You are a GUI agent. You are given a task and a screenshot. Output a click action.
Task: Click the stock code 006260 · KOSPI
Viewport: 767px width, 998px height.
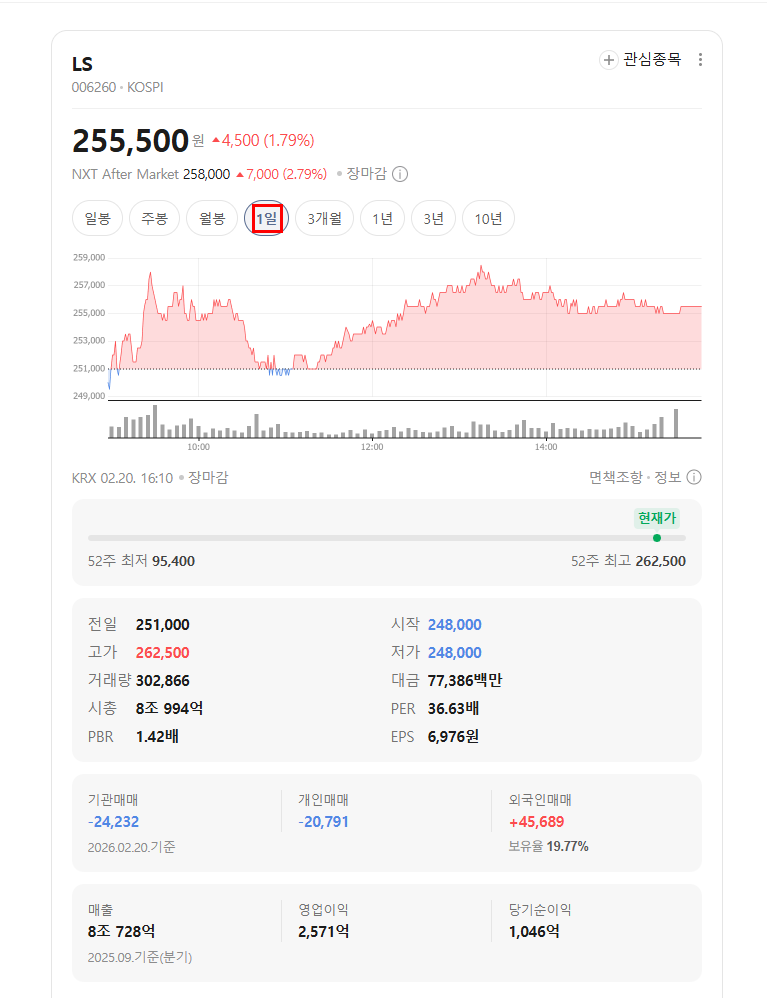point(118,87)
